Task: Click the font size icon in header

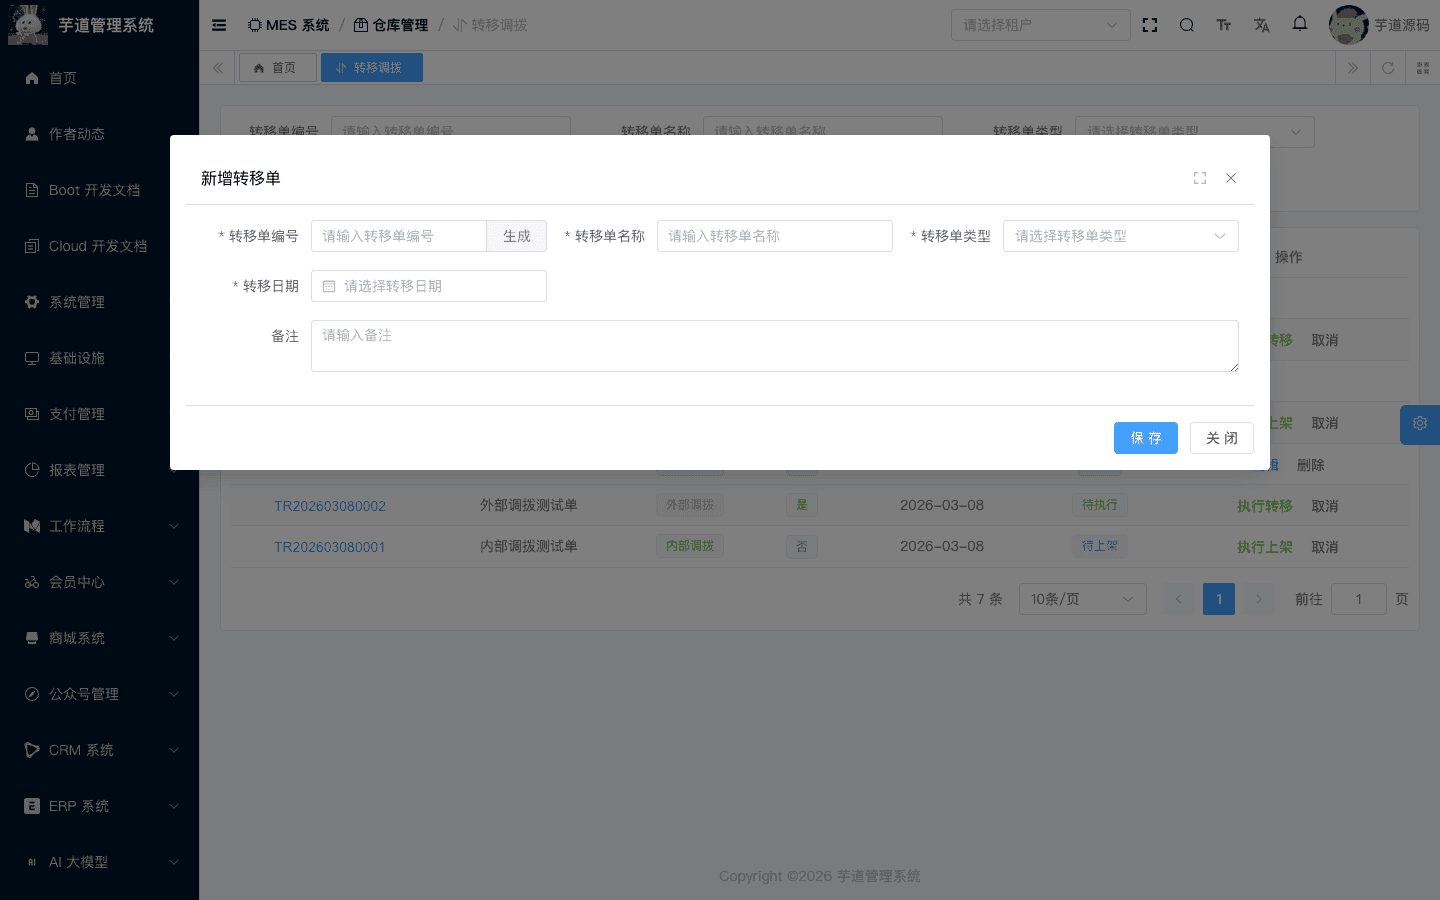Action: [1224, 25]
